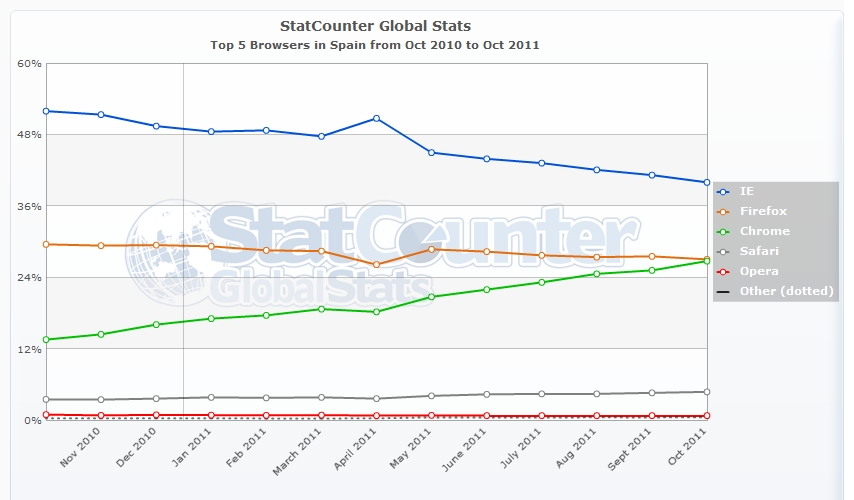Click the Nov 2010 axis label

(80, 448)
